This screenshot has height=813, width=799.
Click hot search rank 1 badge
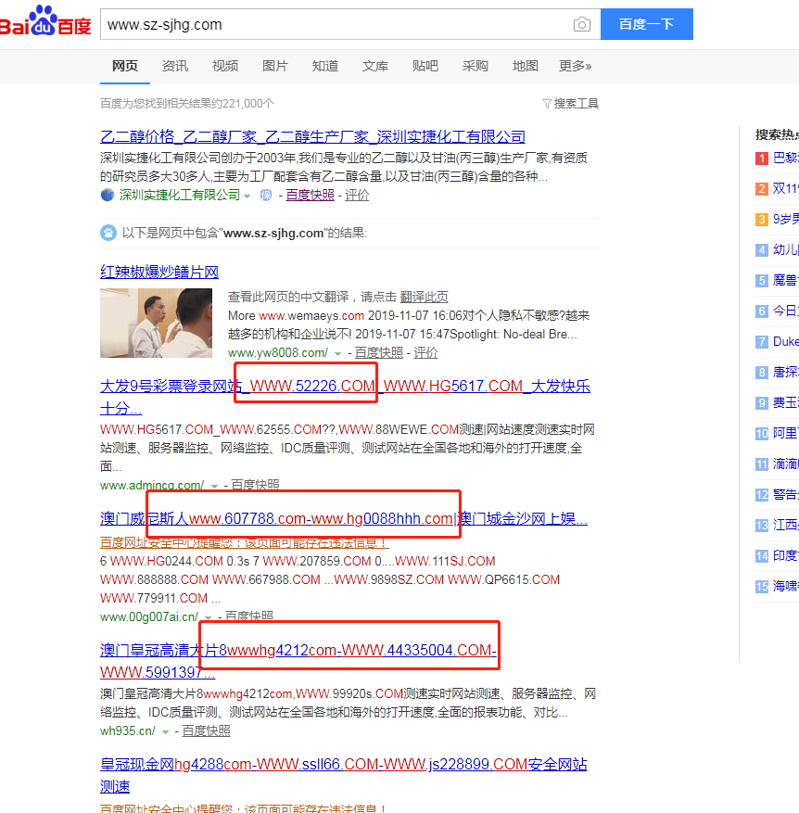761,158
